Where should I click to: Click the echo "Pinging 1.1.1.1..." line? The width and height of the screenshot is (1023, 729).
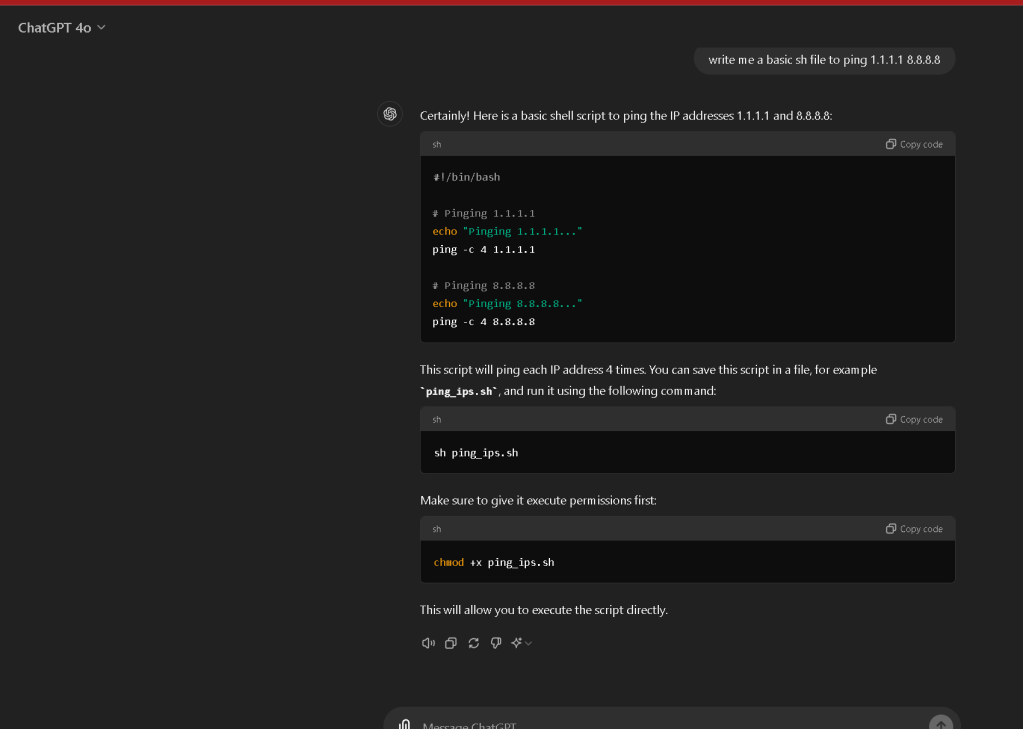click(x=507, y=231)
